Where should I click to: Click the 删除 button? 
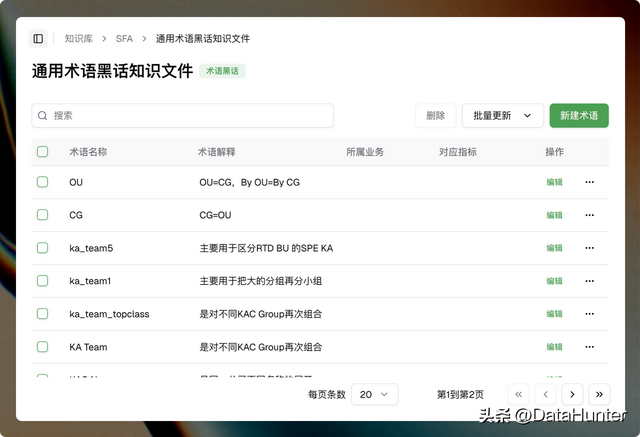pyautogui.click(x=436, y=115)
